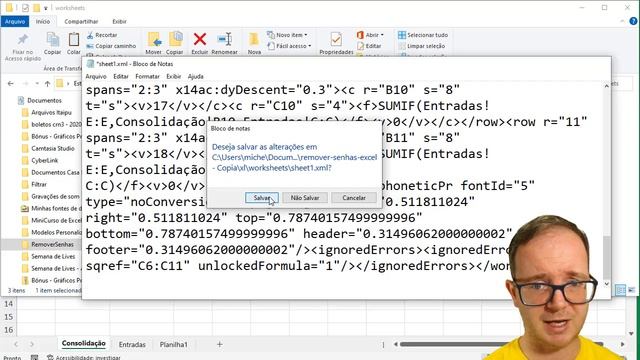
Task: Click Não Salvar button
Action: (x=305, y=198)
